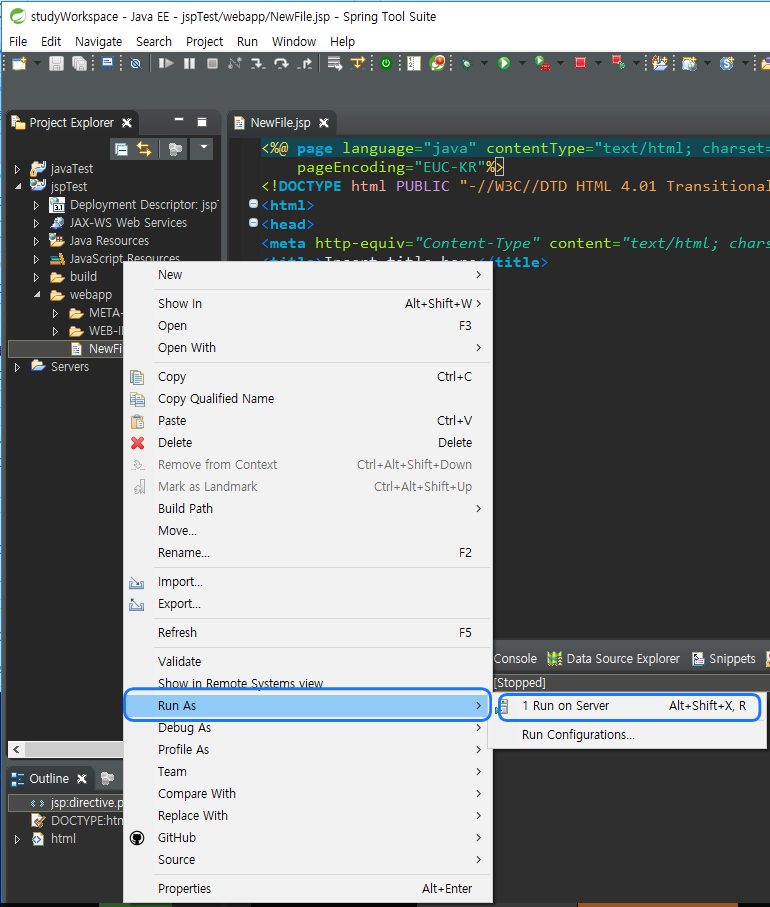Click the Save toolbar icon

pyautogui.click(x=56, y=63)
